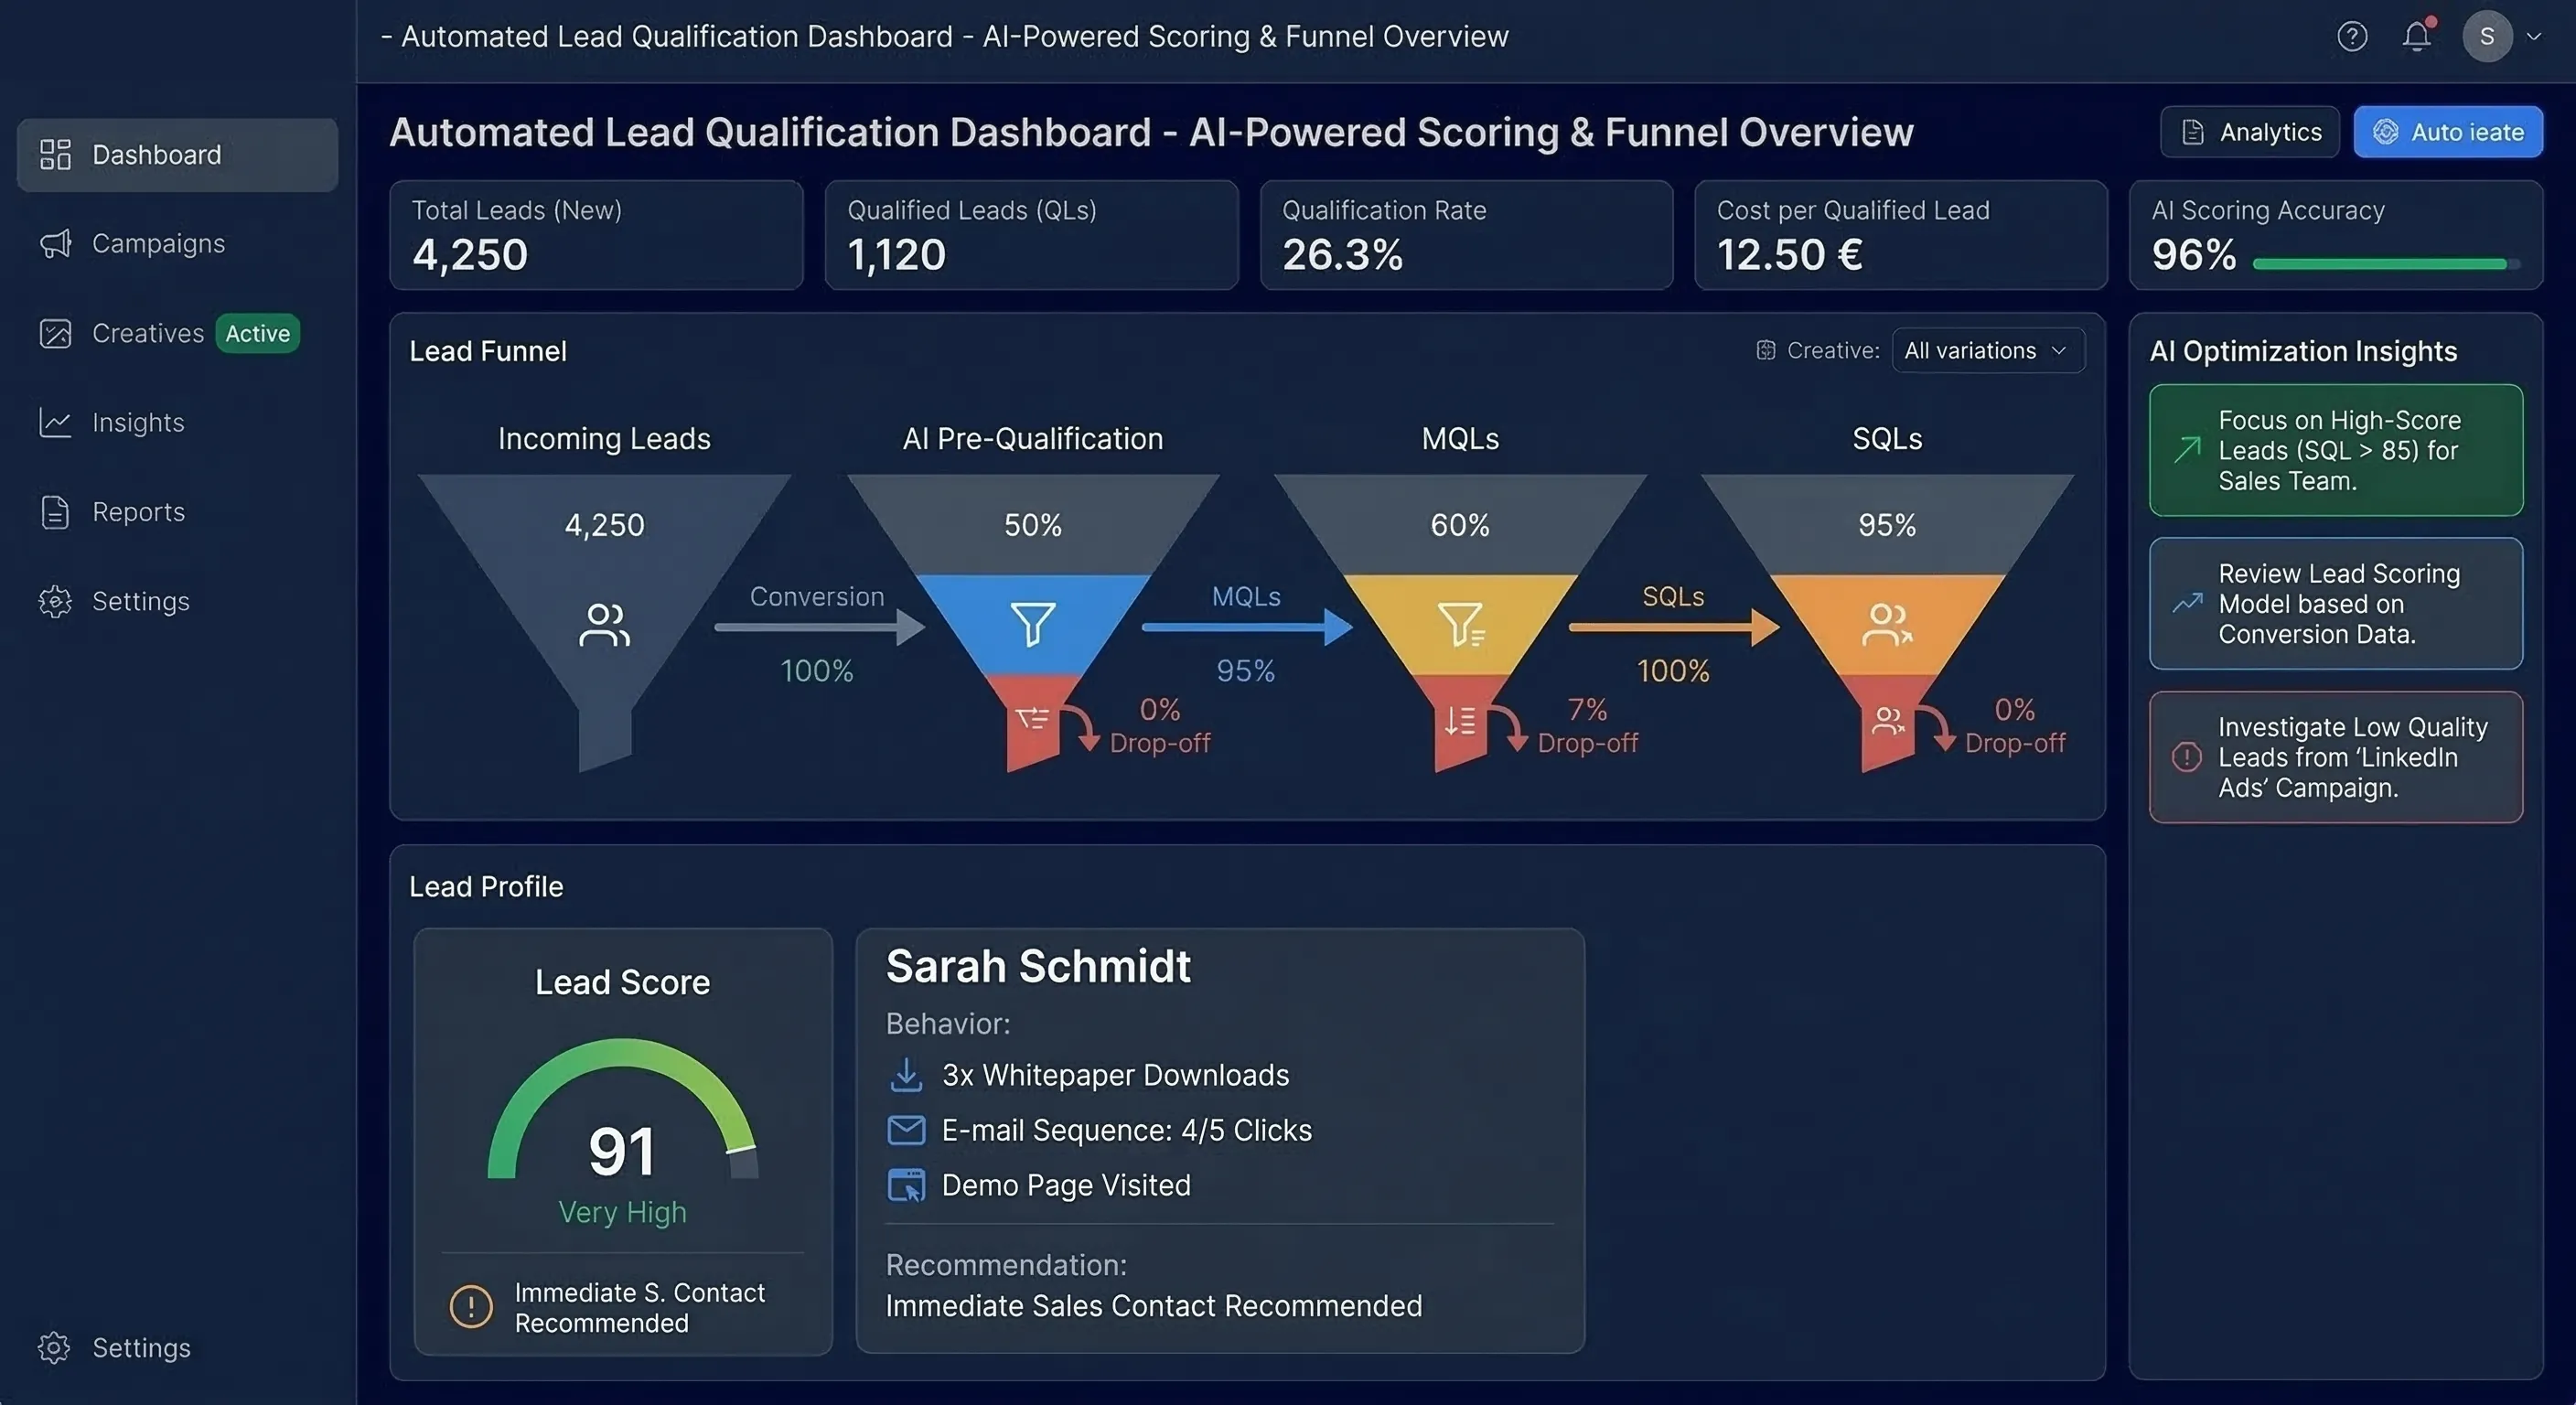Image resolution: width=2576 pixels, height=1405 pixels.
Task: Open the Reports document icon
Action: click(55, 511)
